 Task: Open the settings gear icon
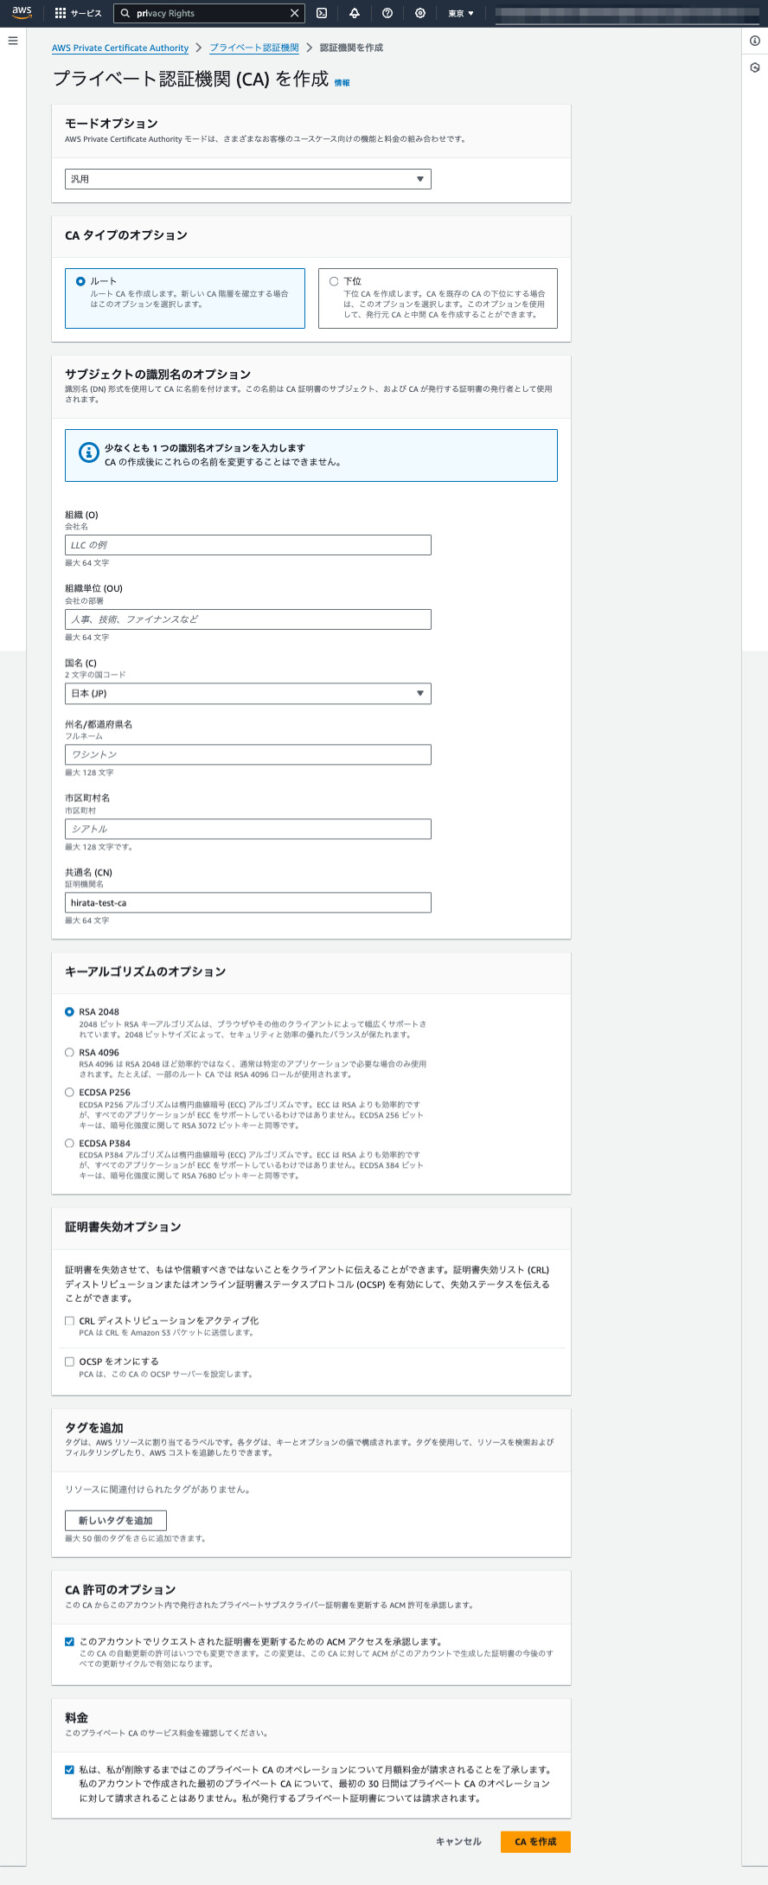coord(420,13)
